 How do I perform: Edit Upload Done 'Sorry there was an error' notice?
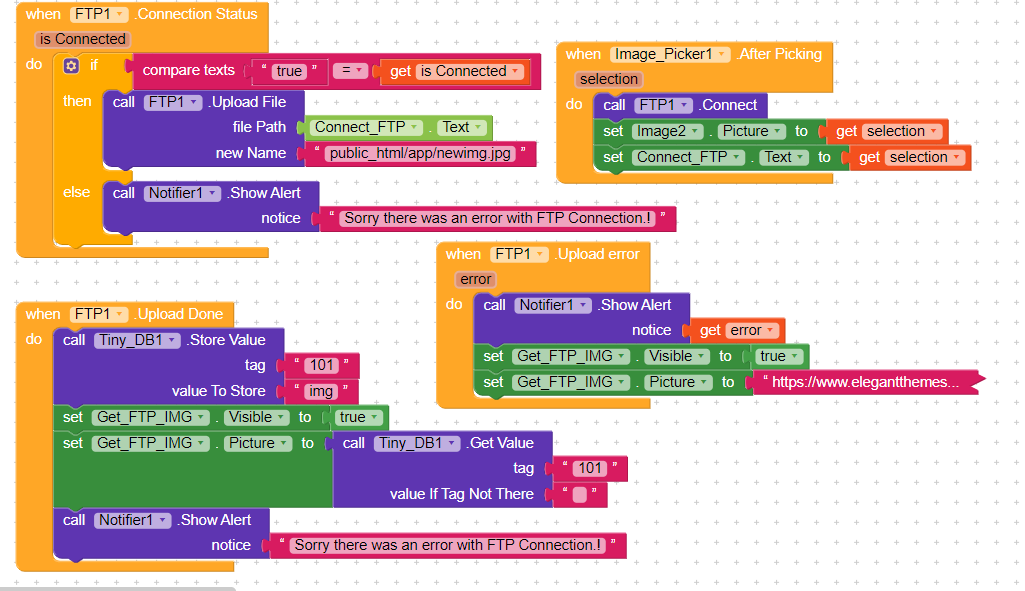click(x=448, y=545)
